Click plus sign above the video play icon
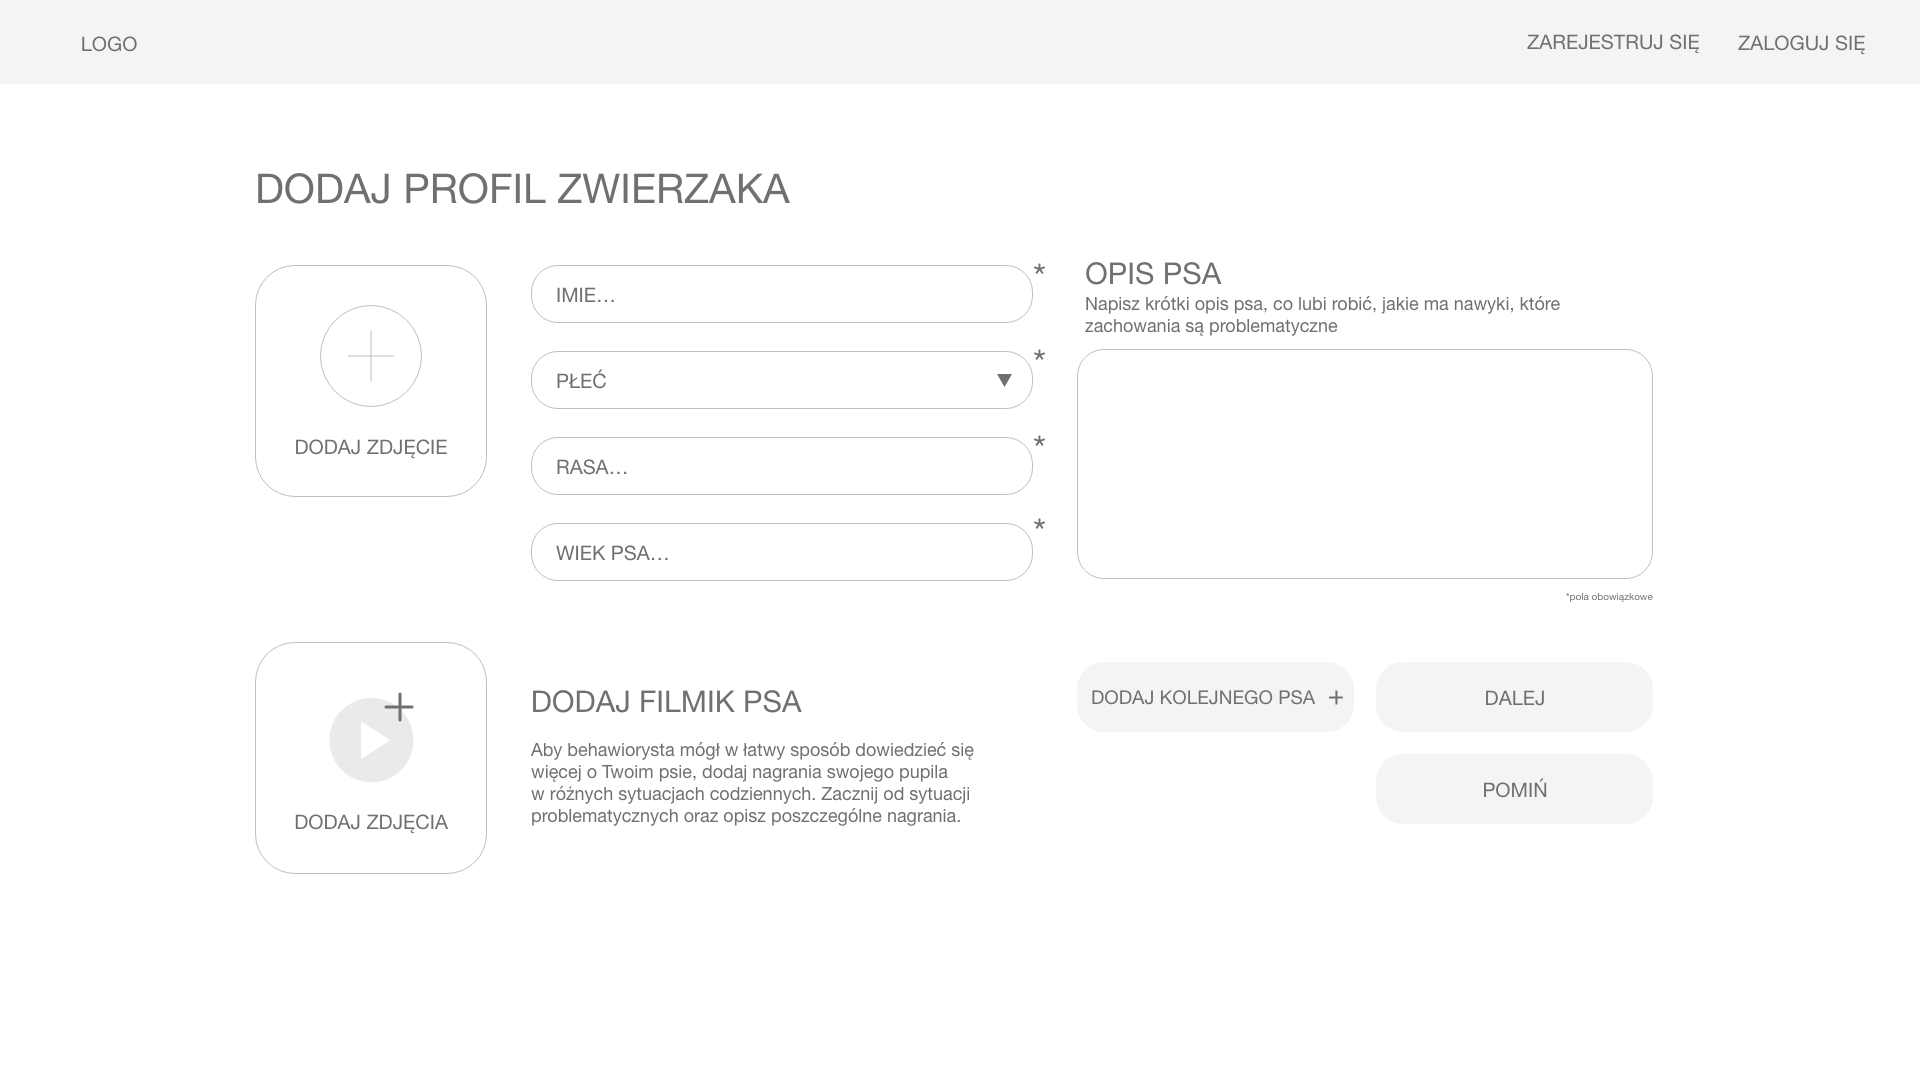Viewport: 1920px width, 1080px height. 399,707
